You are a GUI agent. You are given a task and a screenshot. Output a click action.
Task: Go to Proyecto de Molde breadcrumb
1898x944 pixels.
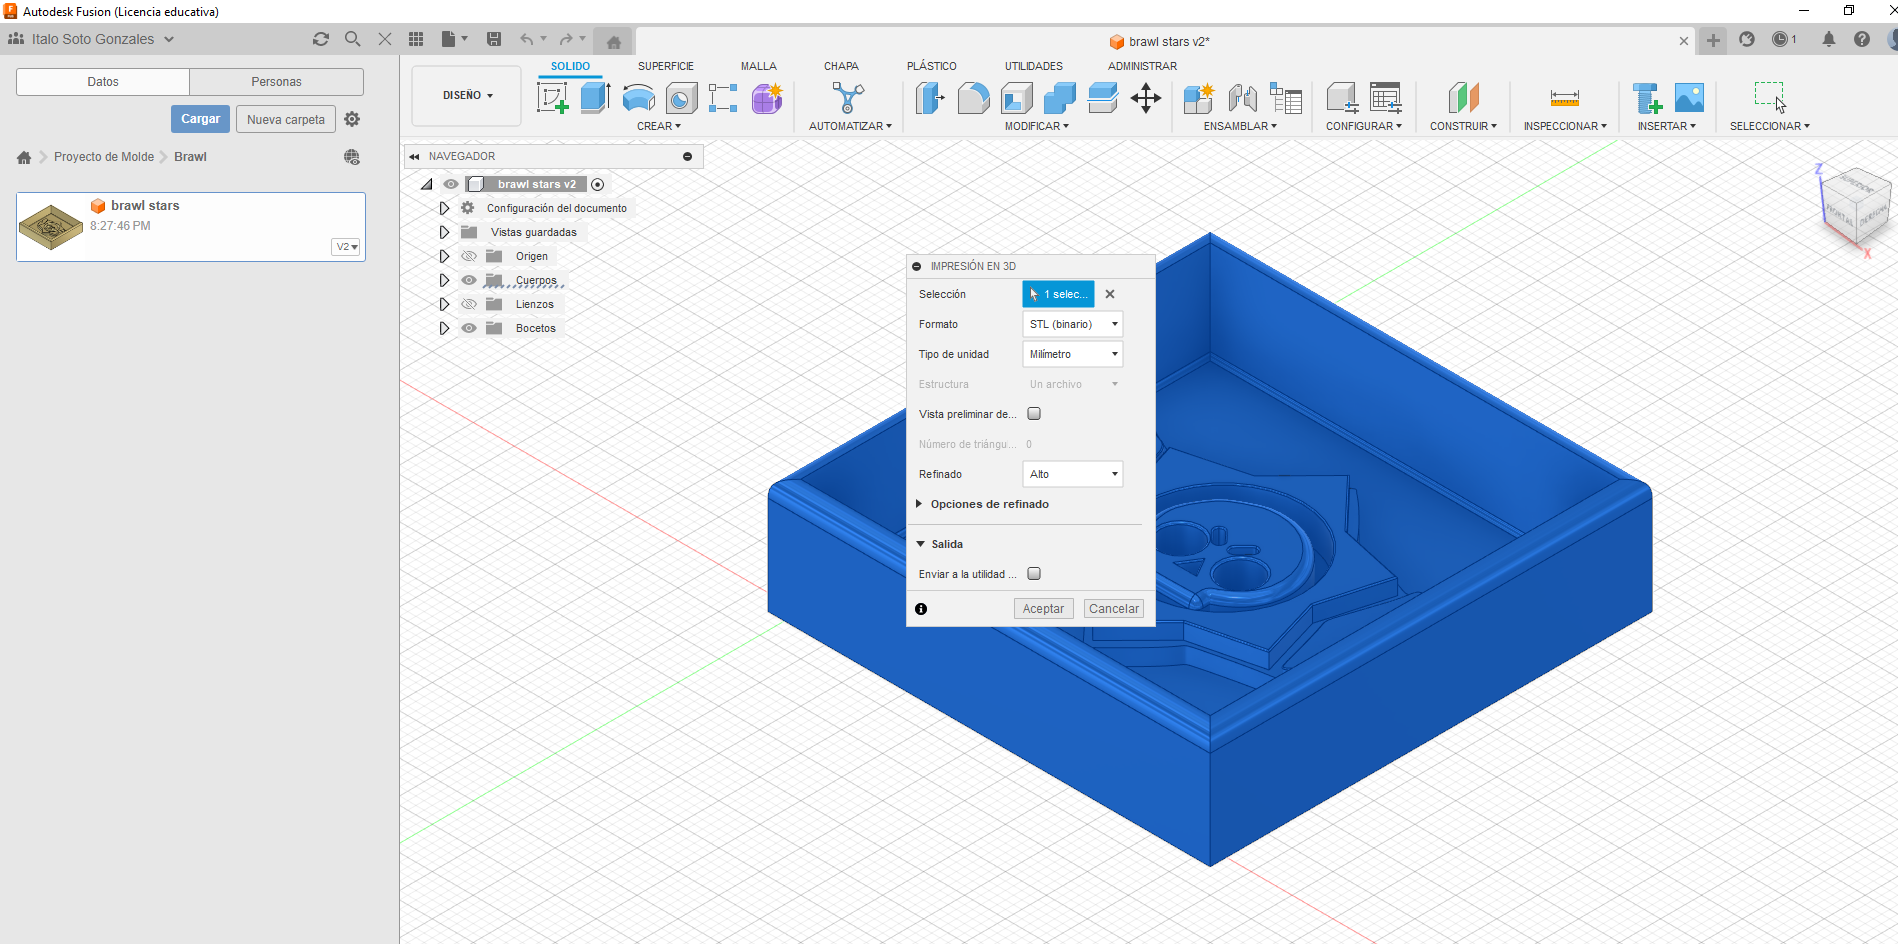[104, 157]
